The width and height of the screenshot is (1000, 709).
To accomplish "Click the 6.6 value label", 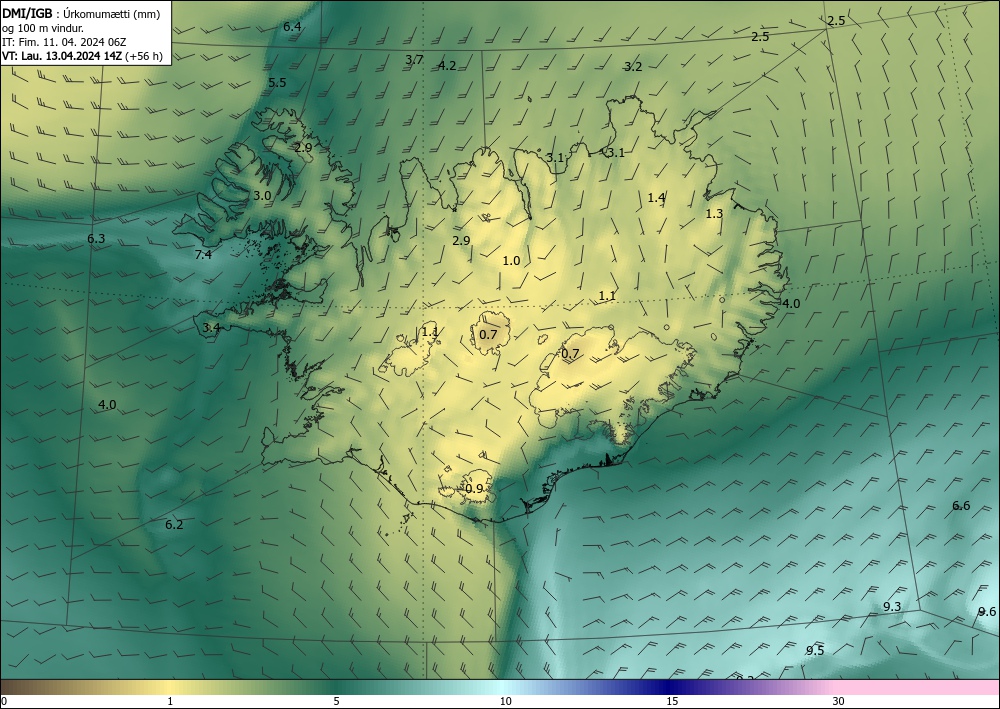I will tap(961, 506).
